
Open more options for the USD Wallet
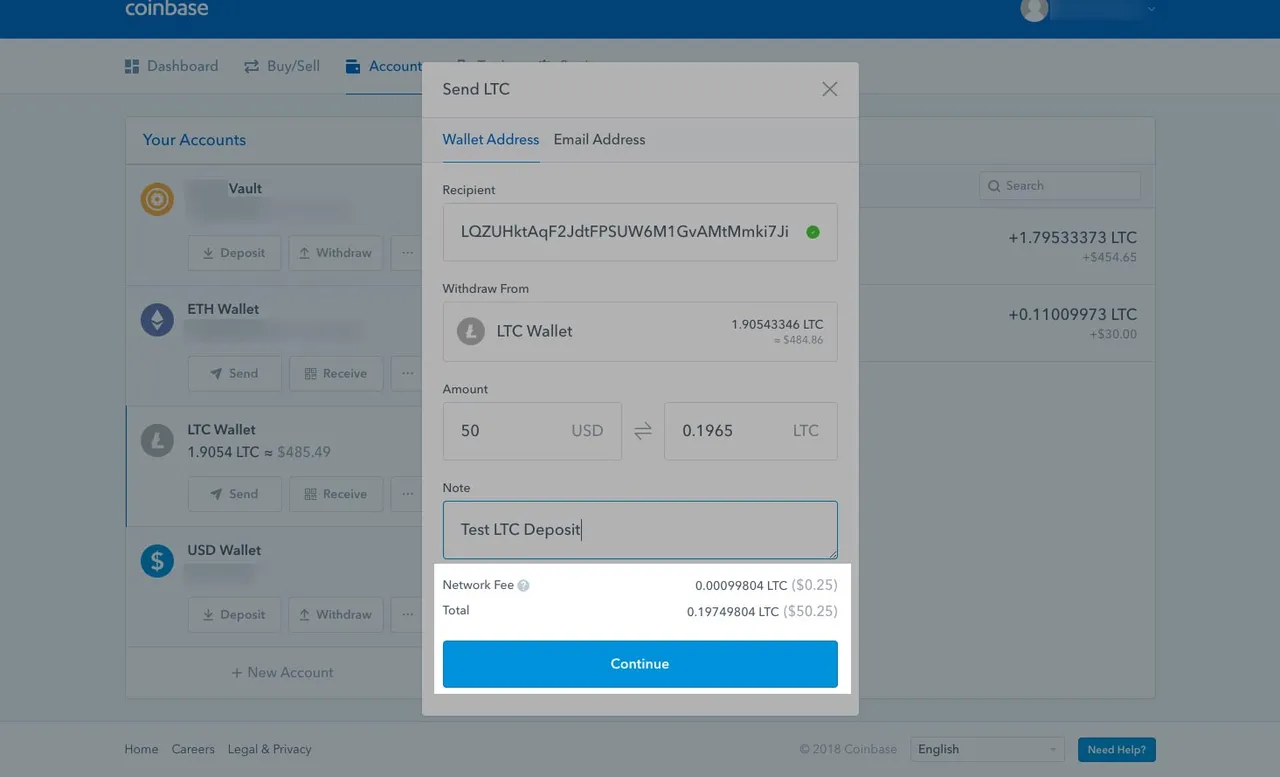coord(406,615)
